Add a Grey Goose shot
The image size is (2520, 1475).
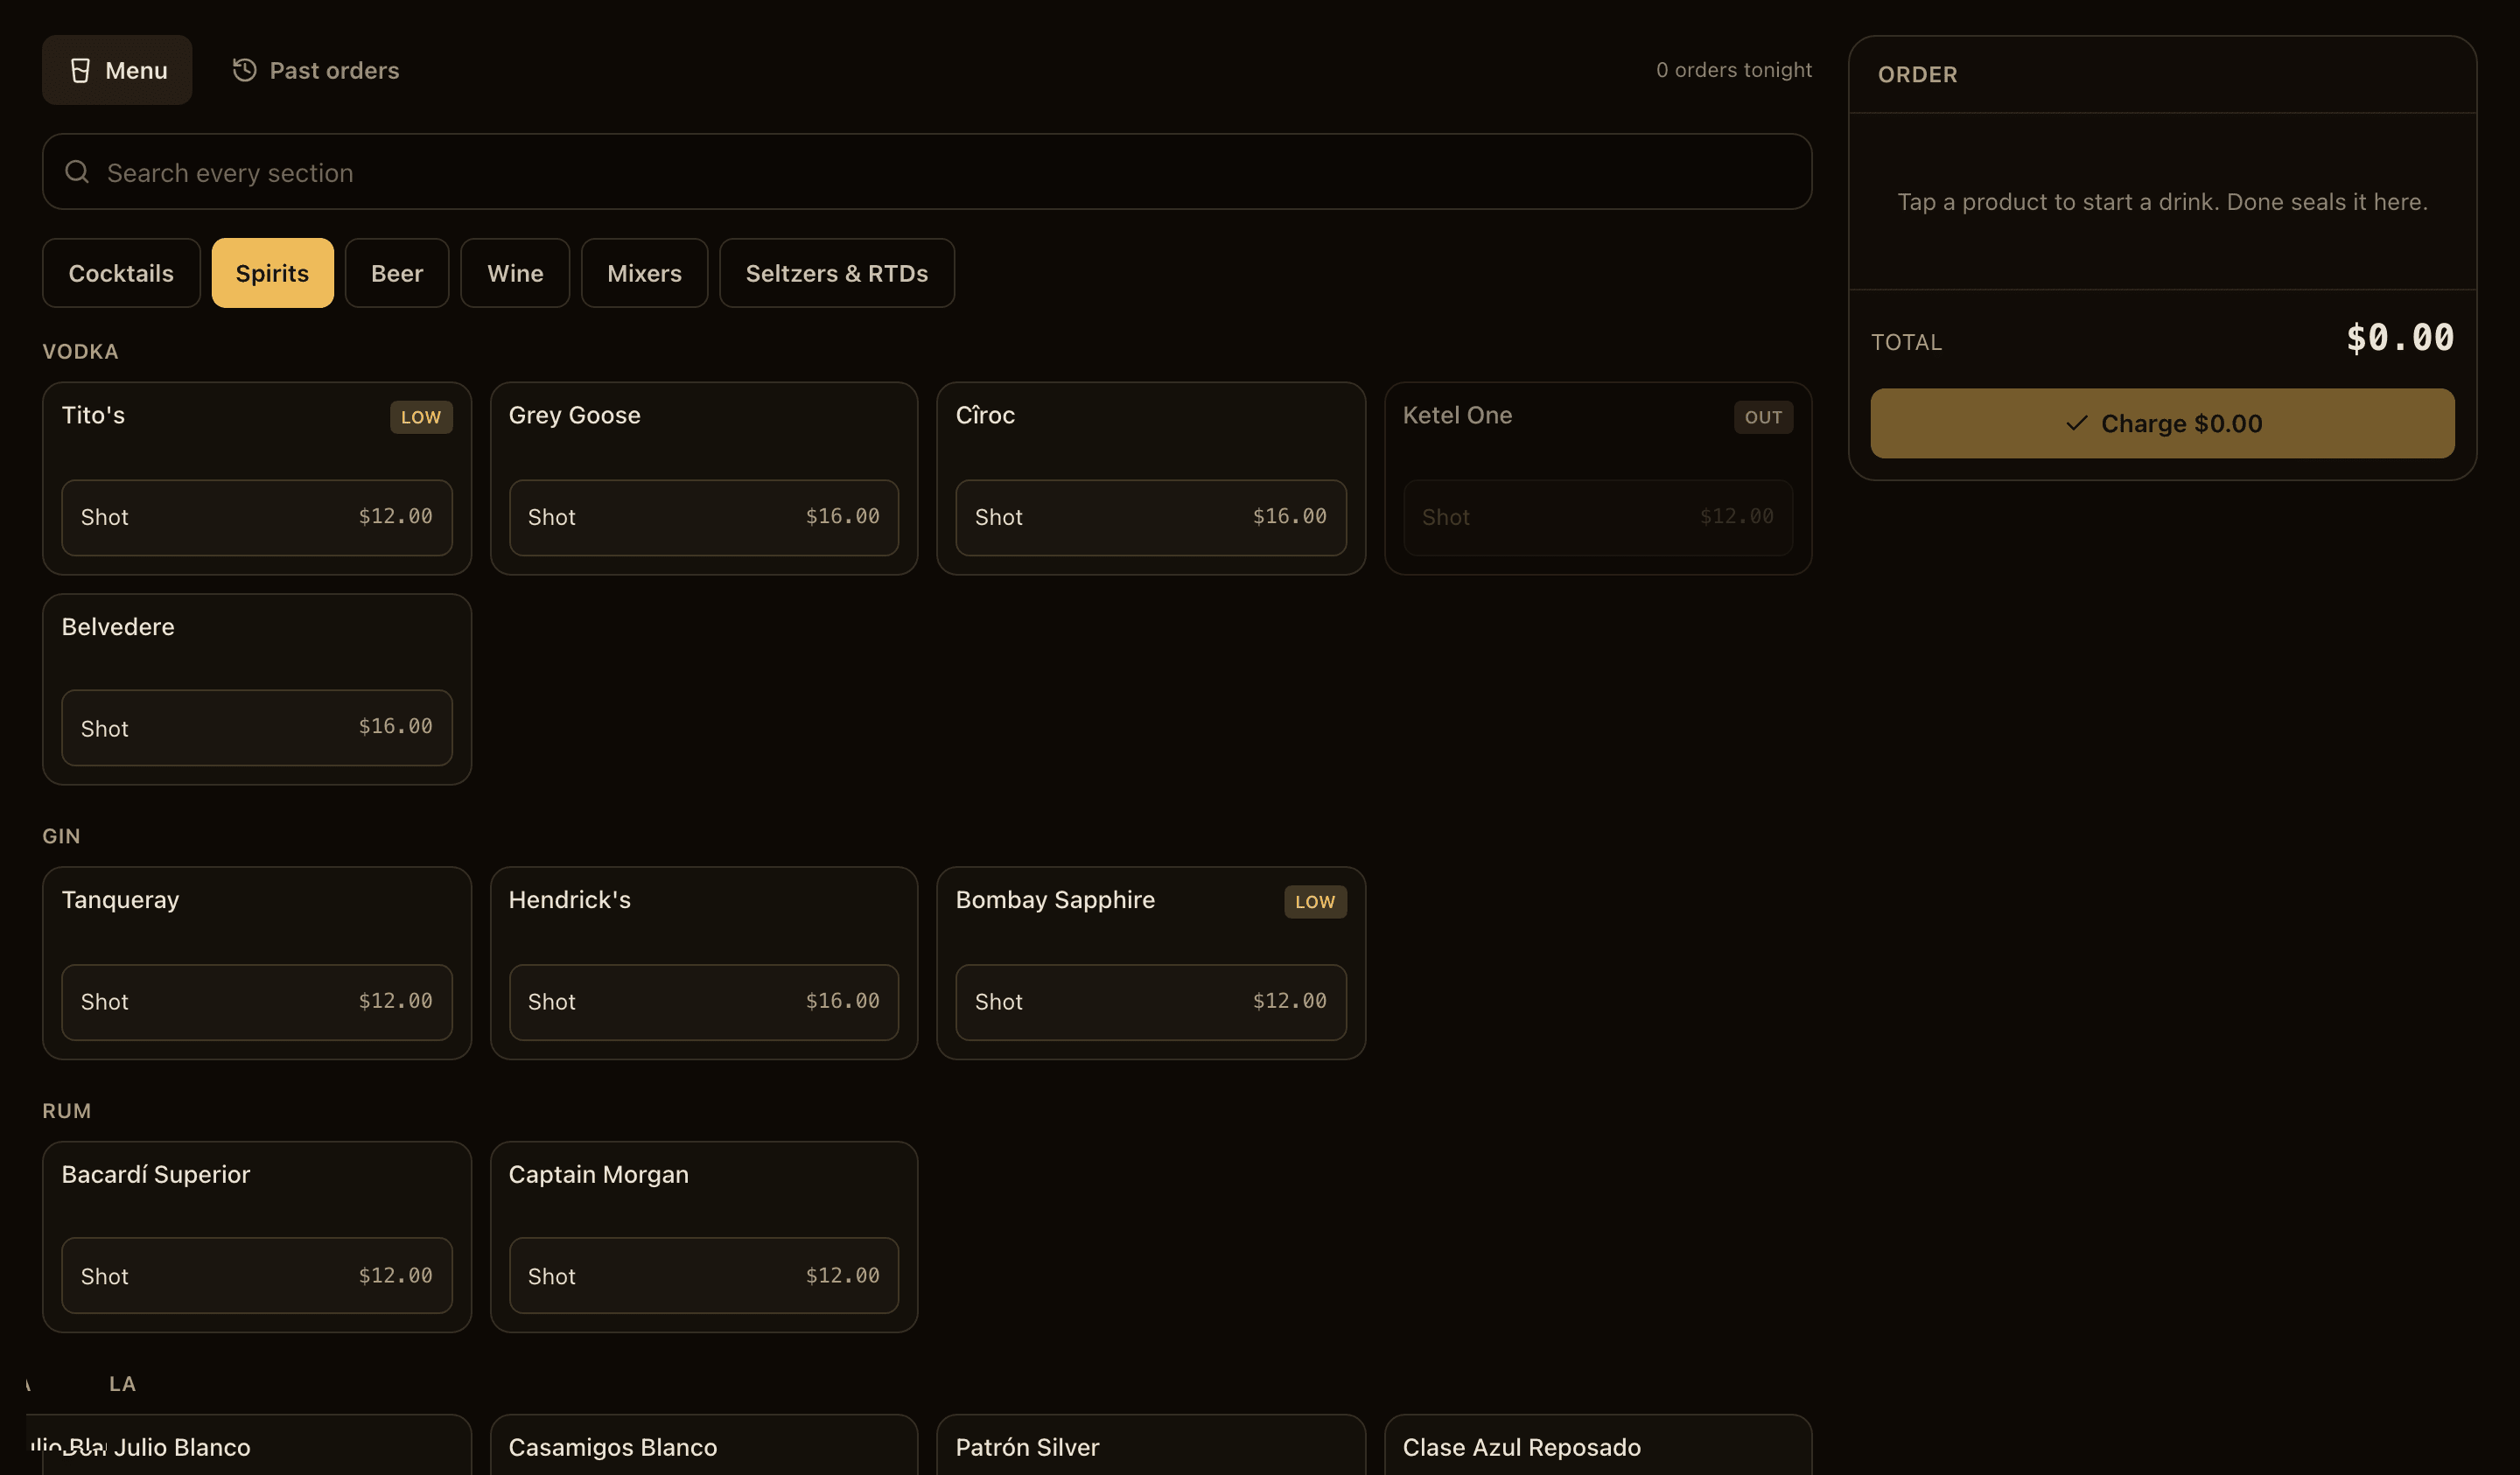click(x=704, y=517)
